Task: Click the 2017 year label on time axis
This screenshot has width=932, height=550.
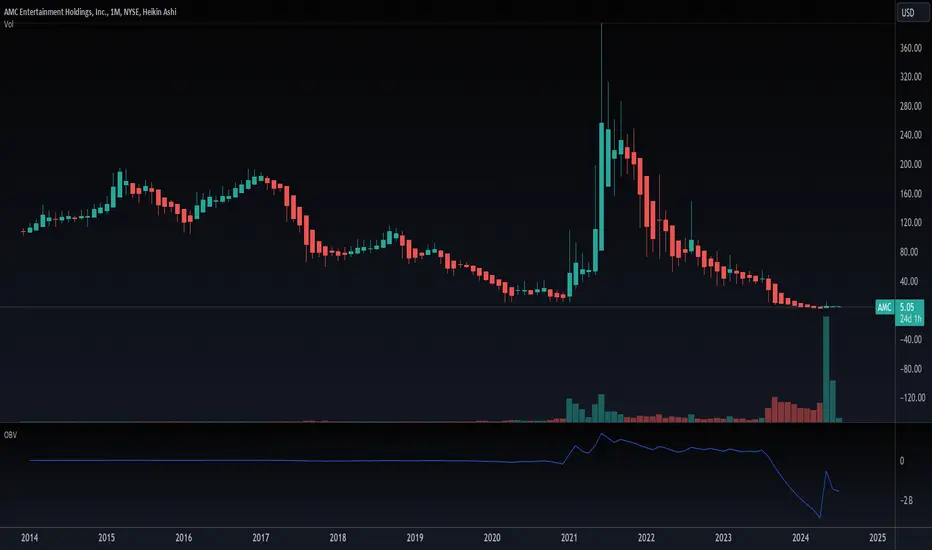Action: pyautogui.click(x=260, y=538)
